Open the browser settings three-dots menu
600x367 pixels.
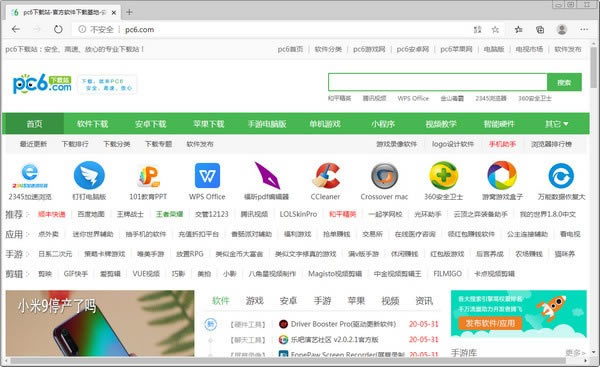584,29
